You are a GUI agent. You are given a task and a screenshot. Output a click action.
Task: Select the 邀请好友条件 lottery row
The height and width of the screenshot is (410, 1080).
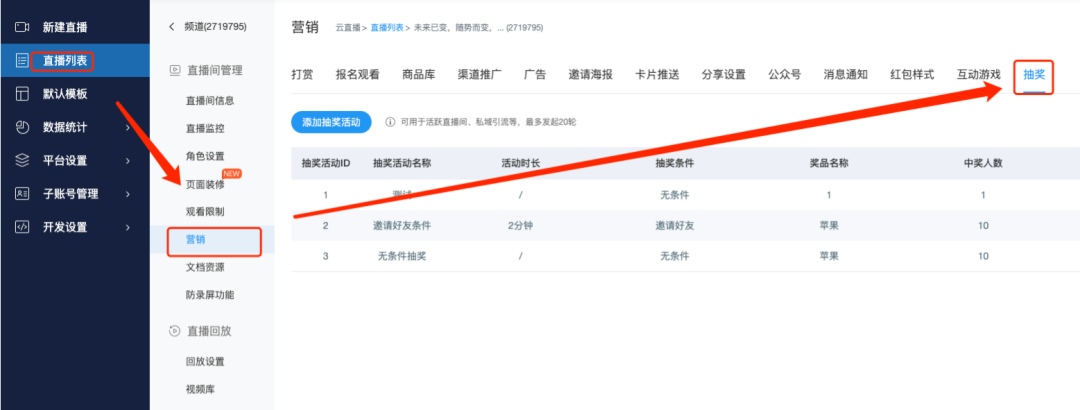(x=401, y=226)
